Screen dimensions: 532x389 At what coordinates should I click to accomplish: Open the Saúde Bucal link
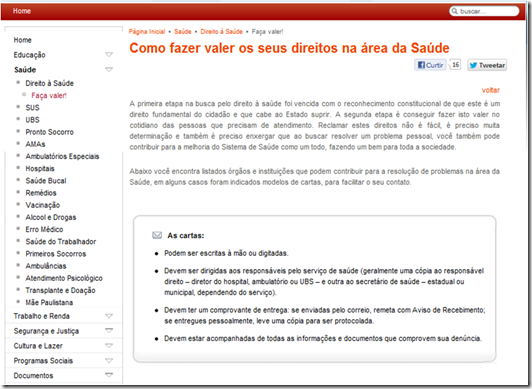(x=46, y=181)
